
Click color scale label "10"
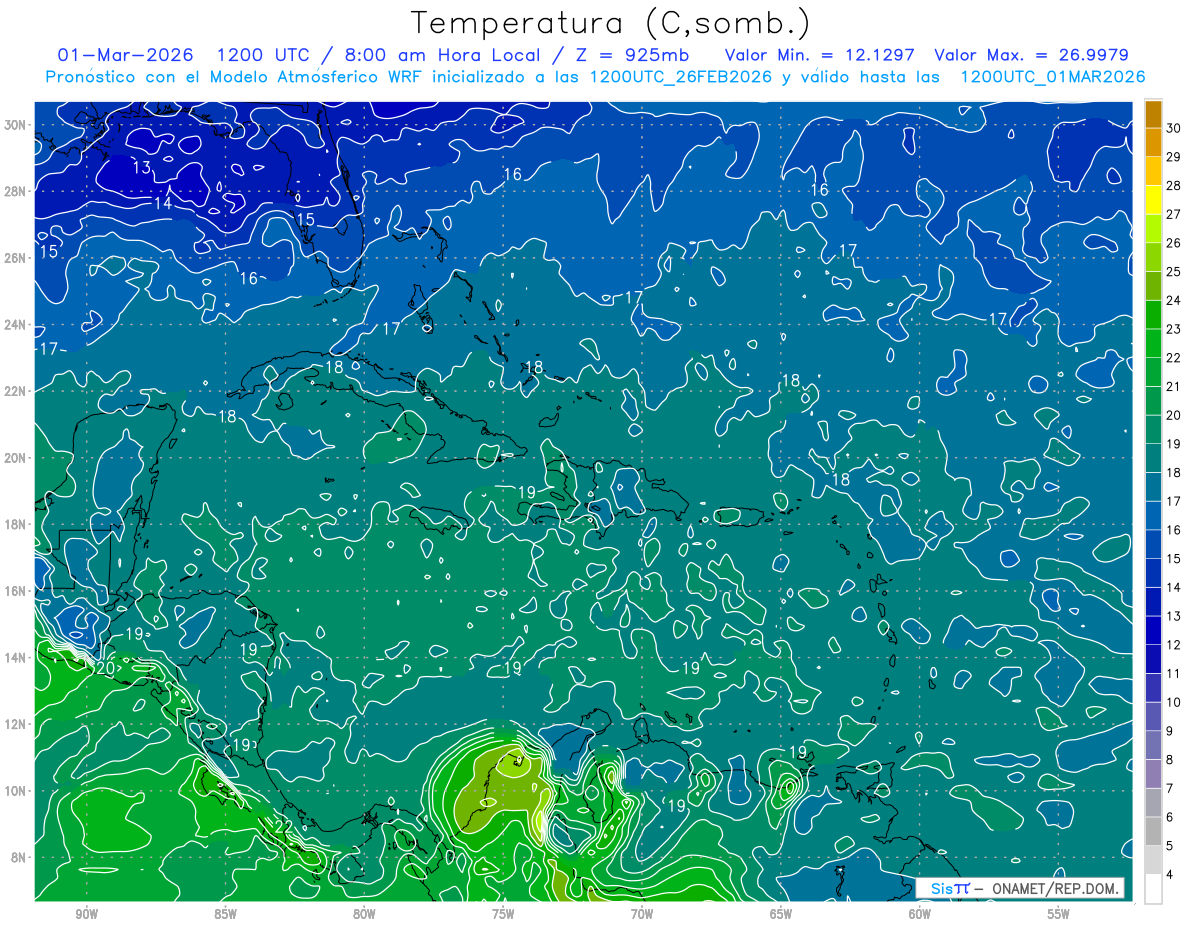(x=1175, y=702)
